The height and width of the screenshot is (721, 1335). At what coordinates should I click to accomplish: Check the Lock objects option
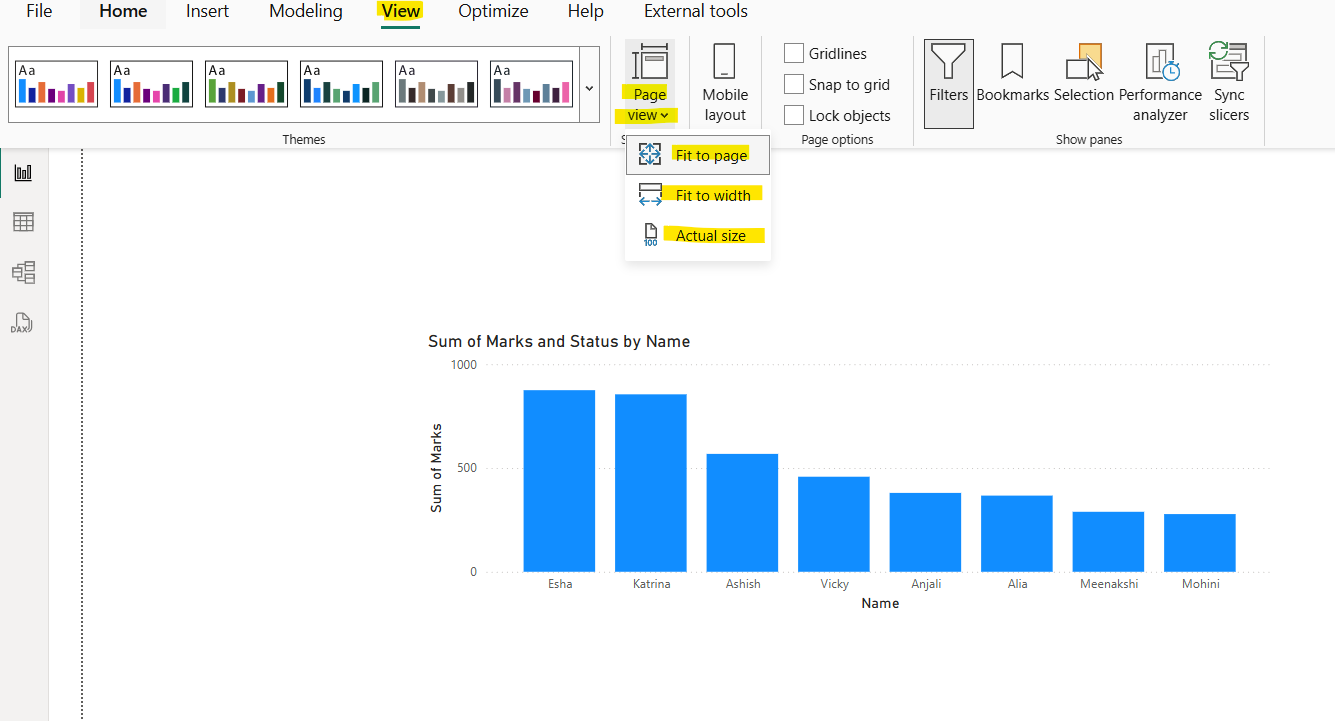pyautogui.click(x=795, y=115)
